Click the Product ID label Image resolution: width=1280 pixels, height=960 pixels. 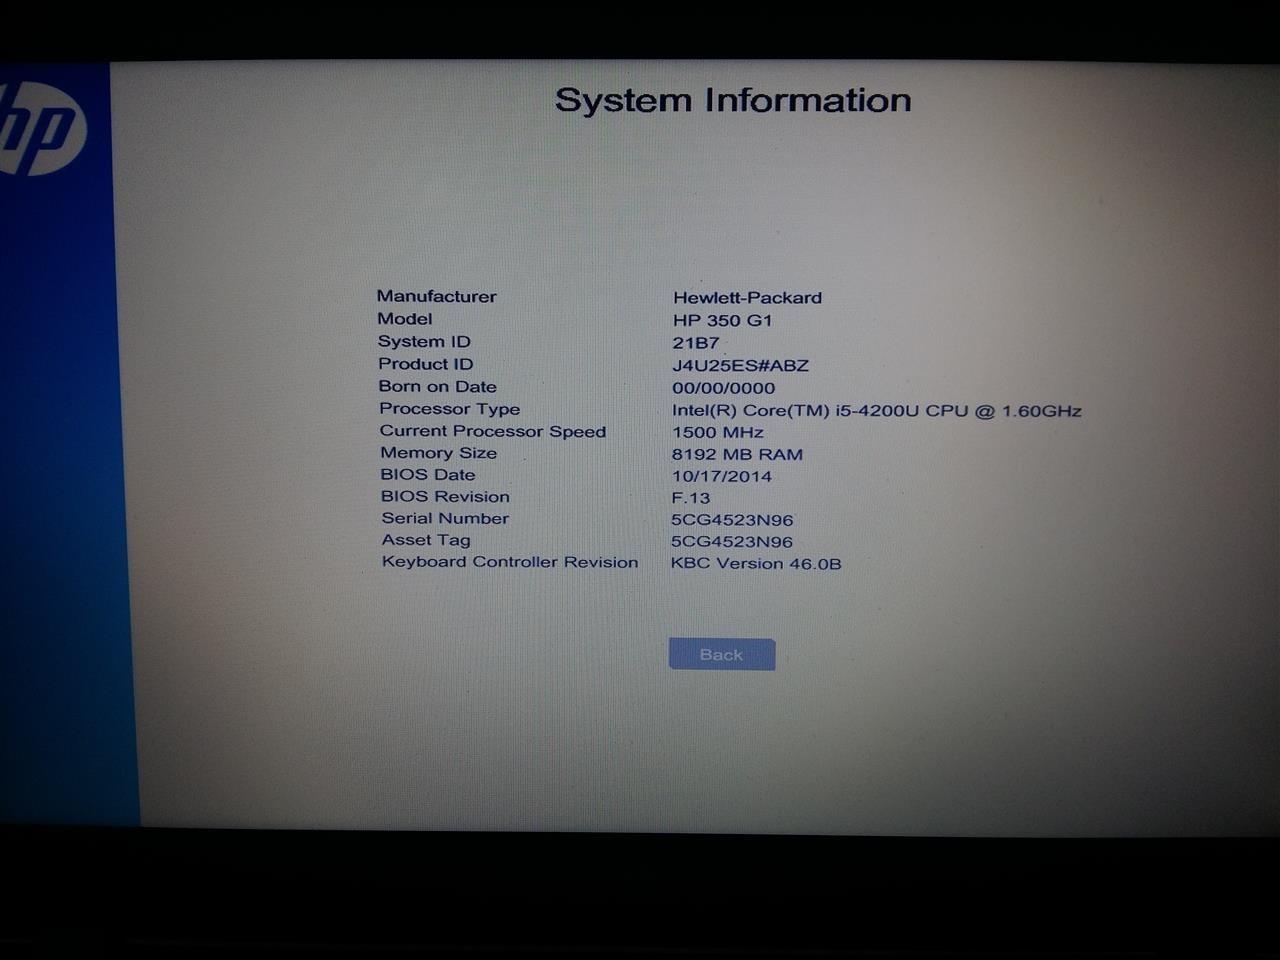[425, 364]
